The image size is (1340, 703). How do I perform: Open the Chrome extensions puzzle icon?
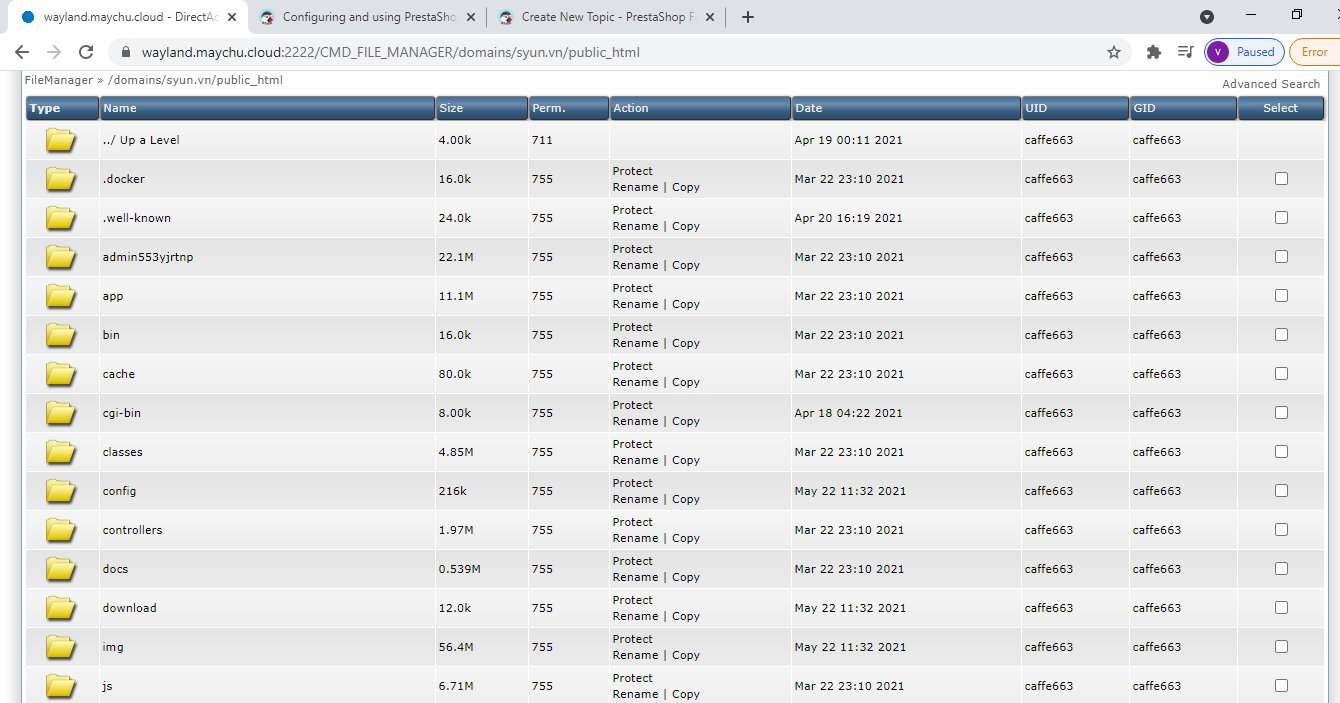1153,52
